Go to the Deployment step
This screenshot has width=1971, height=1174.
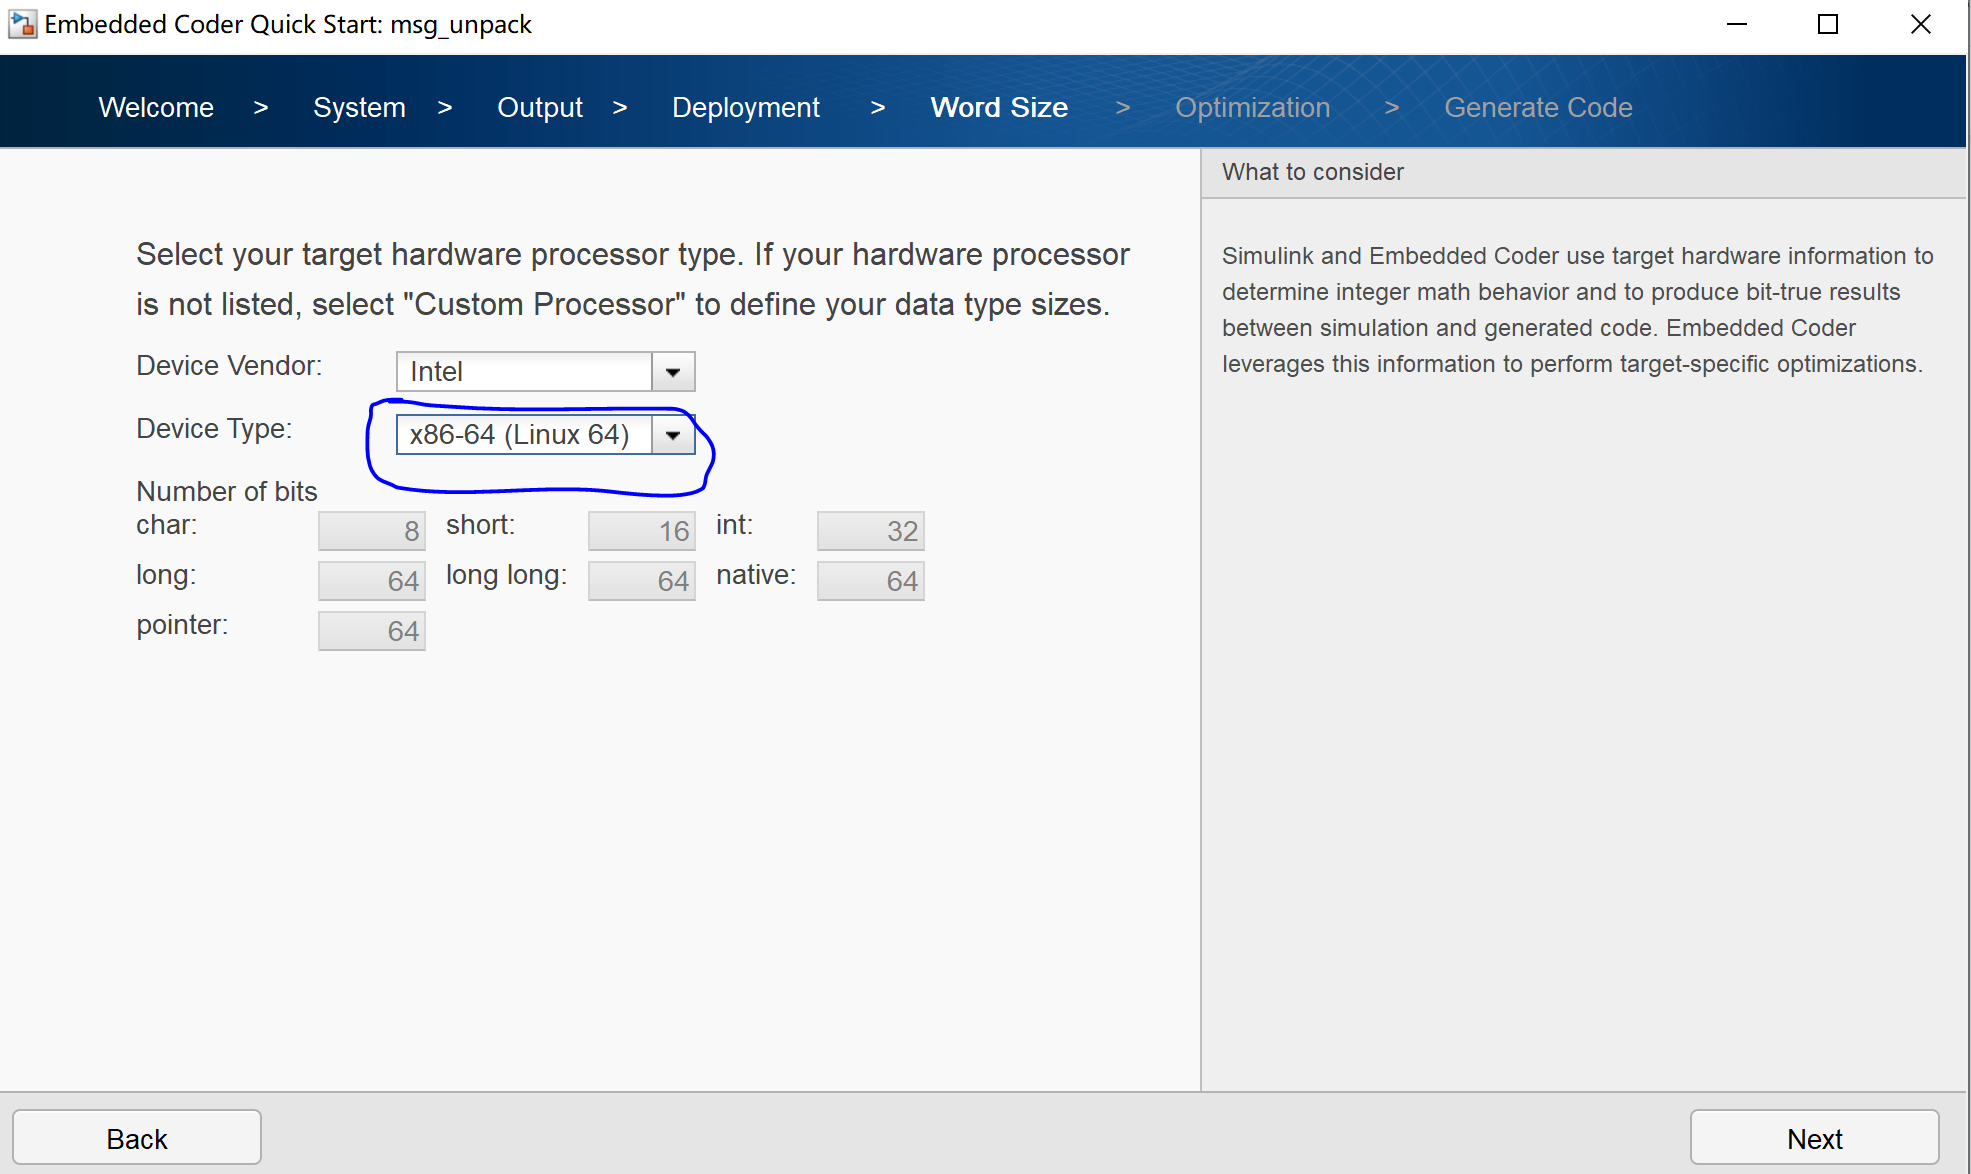click(x=746, y=107)
